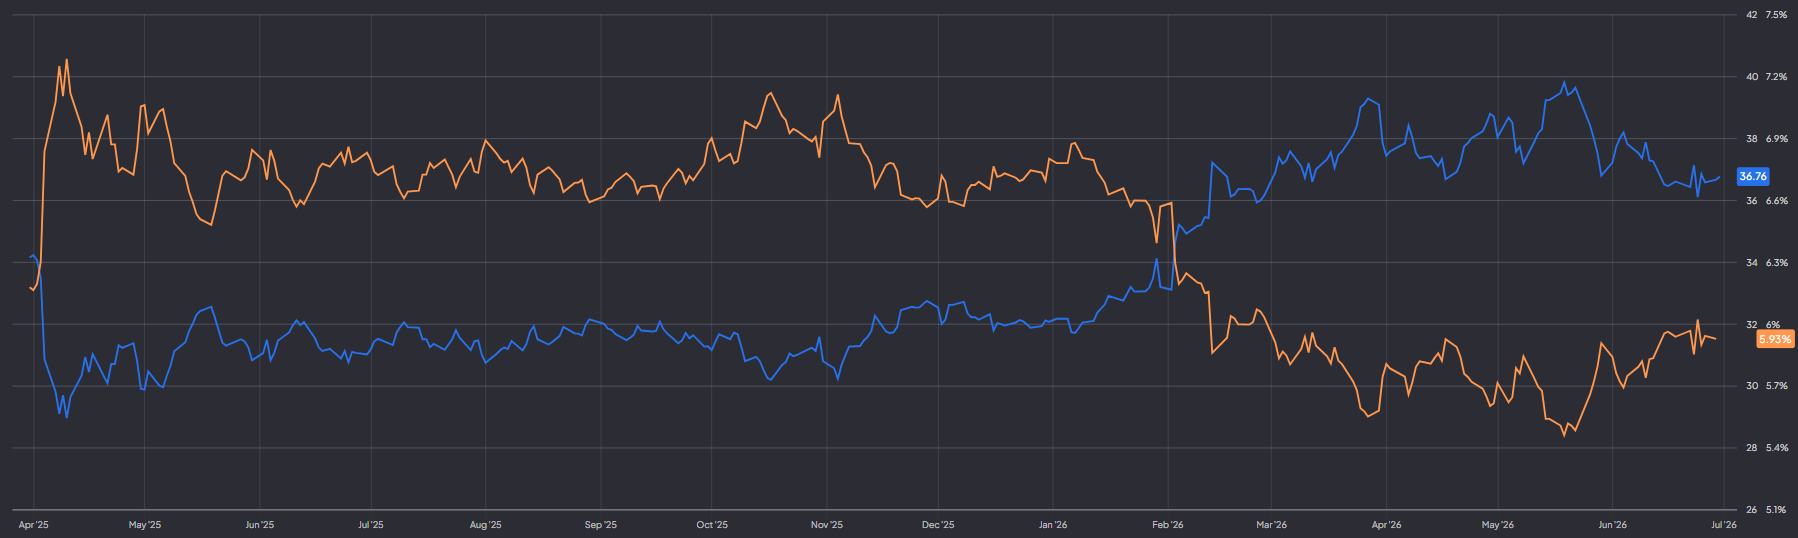The image size is (1798, 538).
Task: Select the 5.7% percentage scale label
Action: [x=1776, y=386]
